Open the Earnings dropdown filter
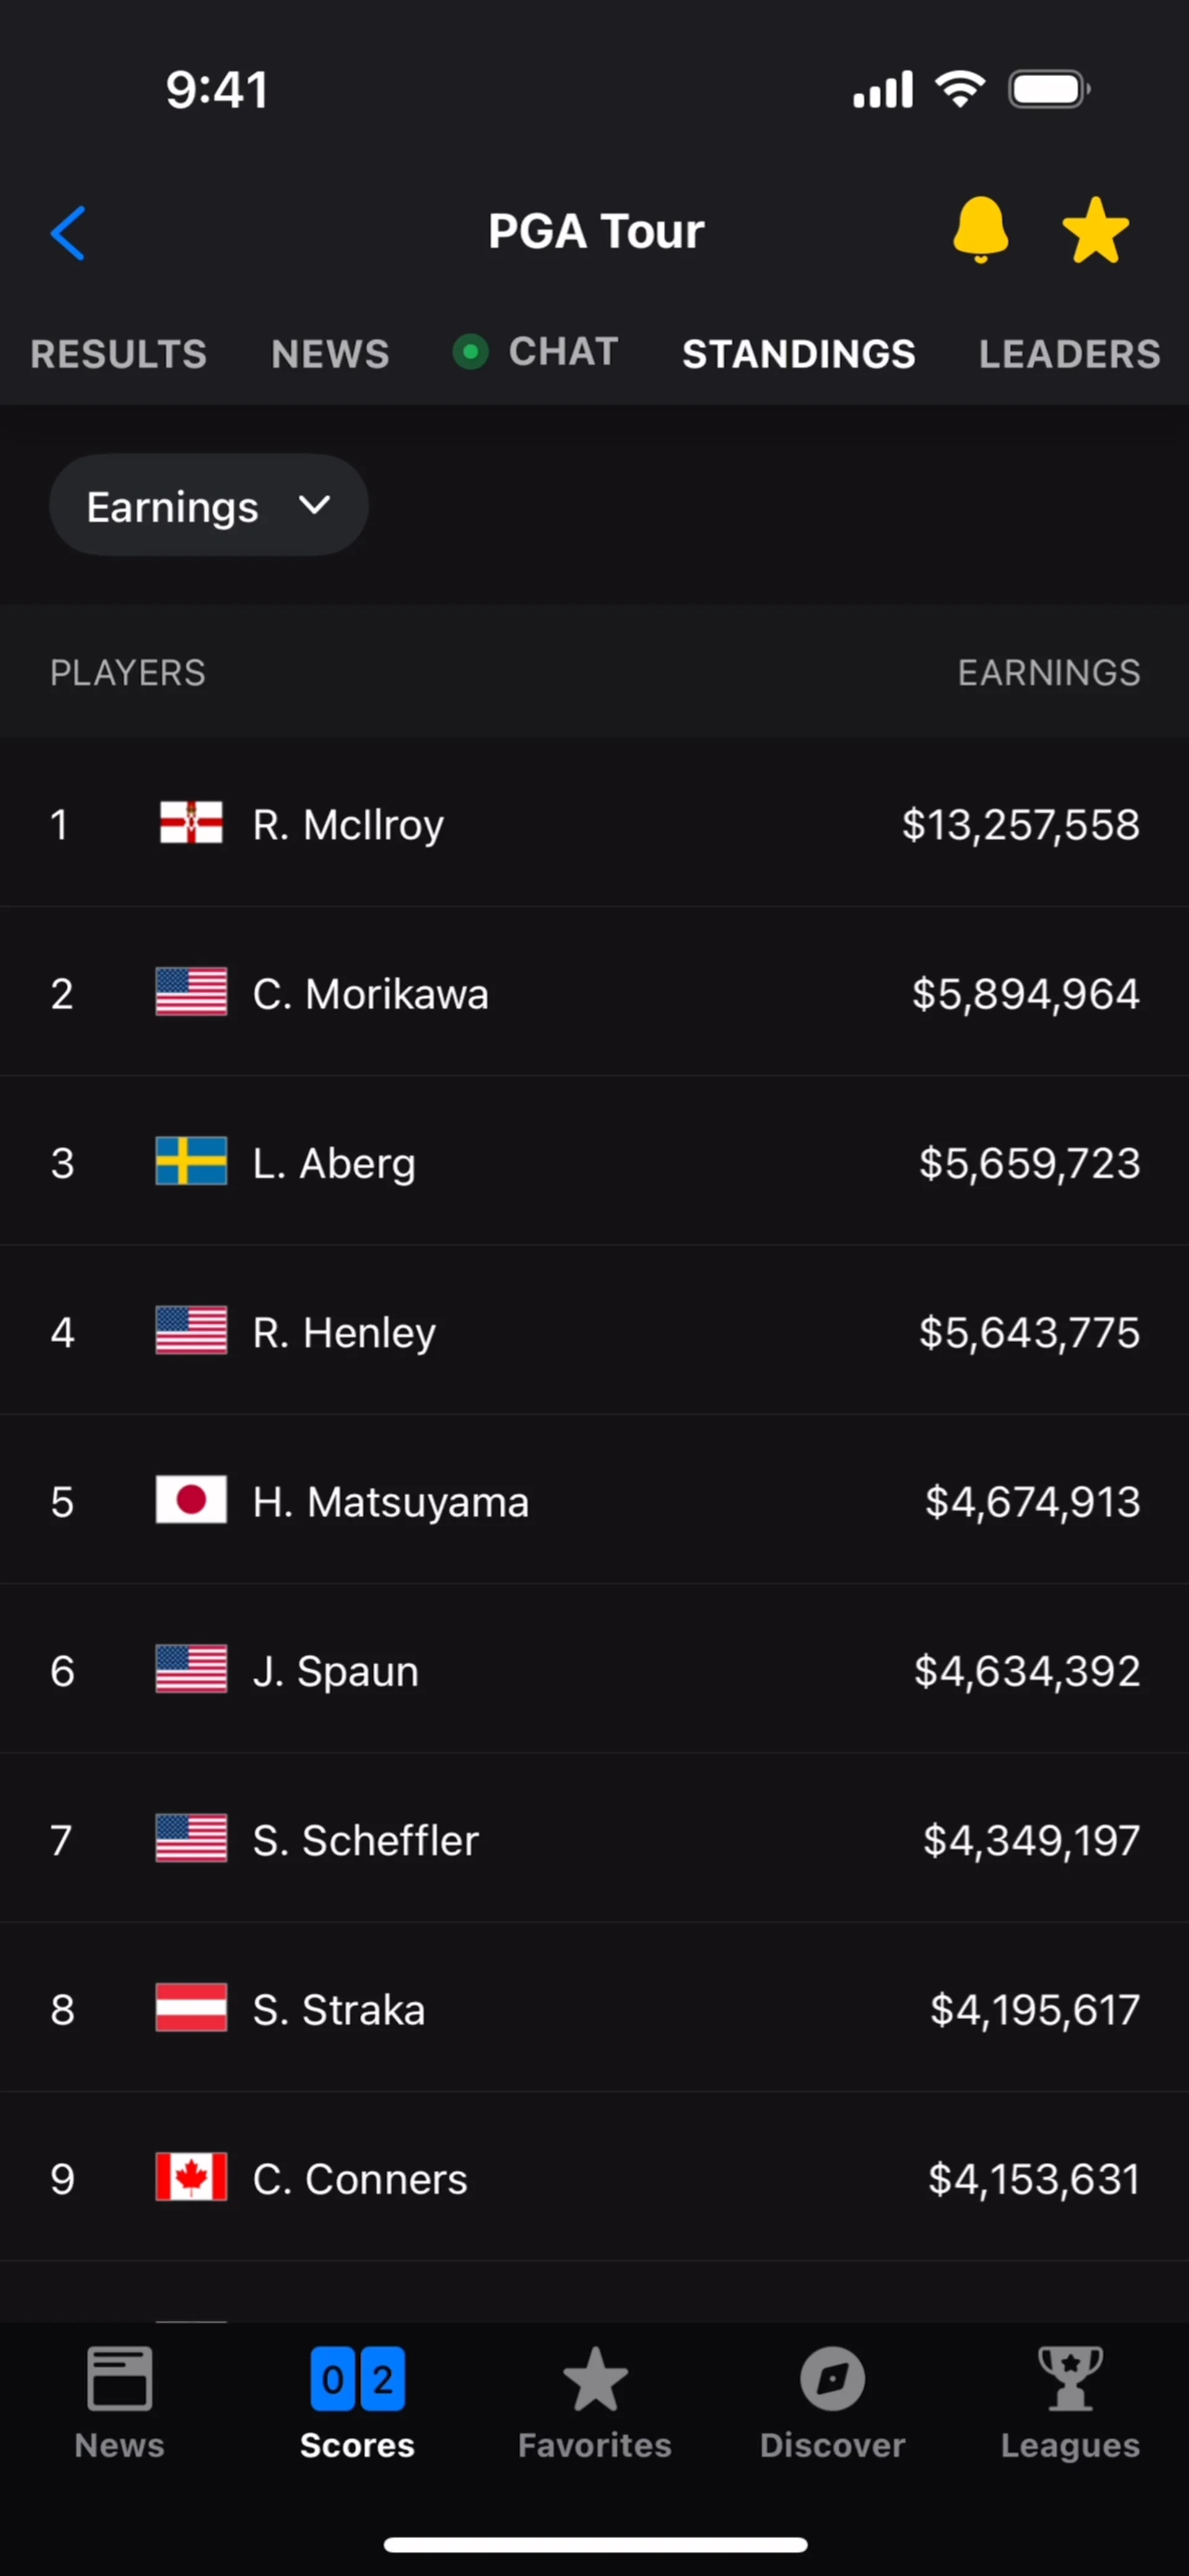 point(208,506)
